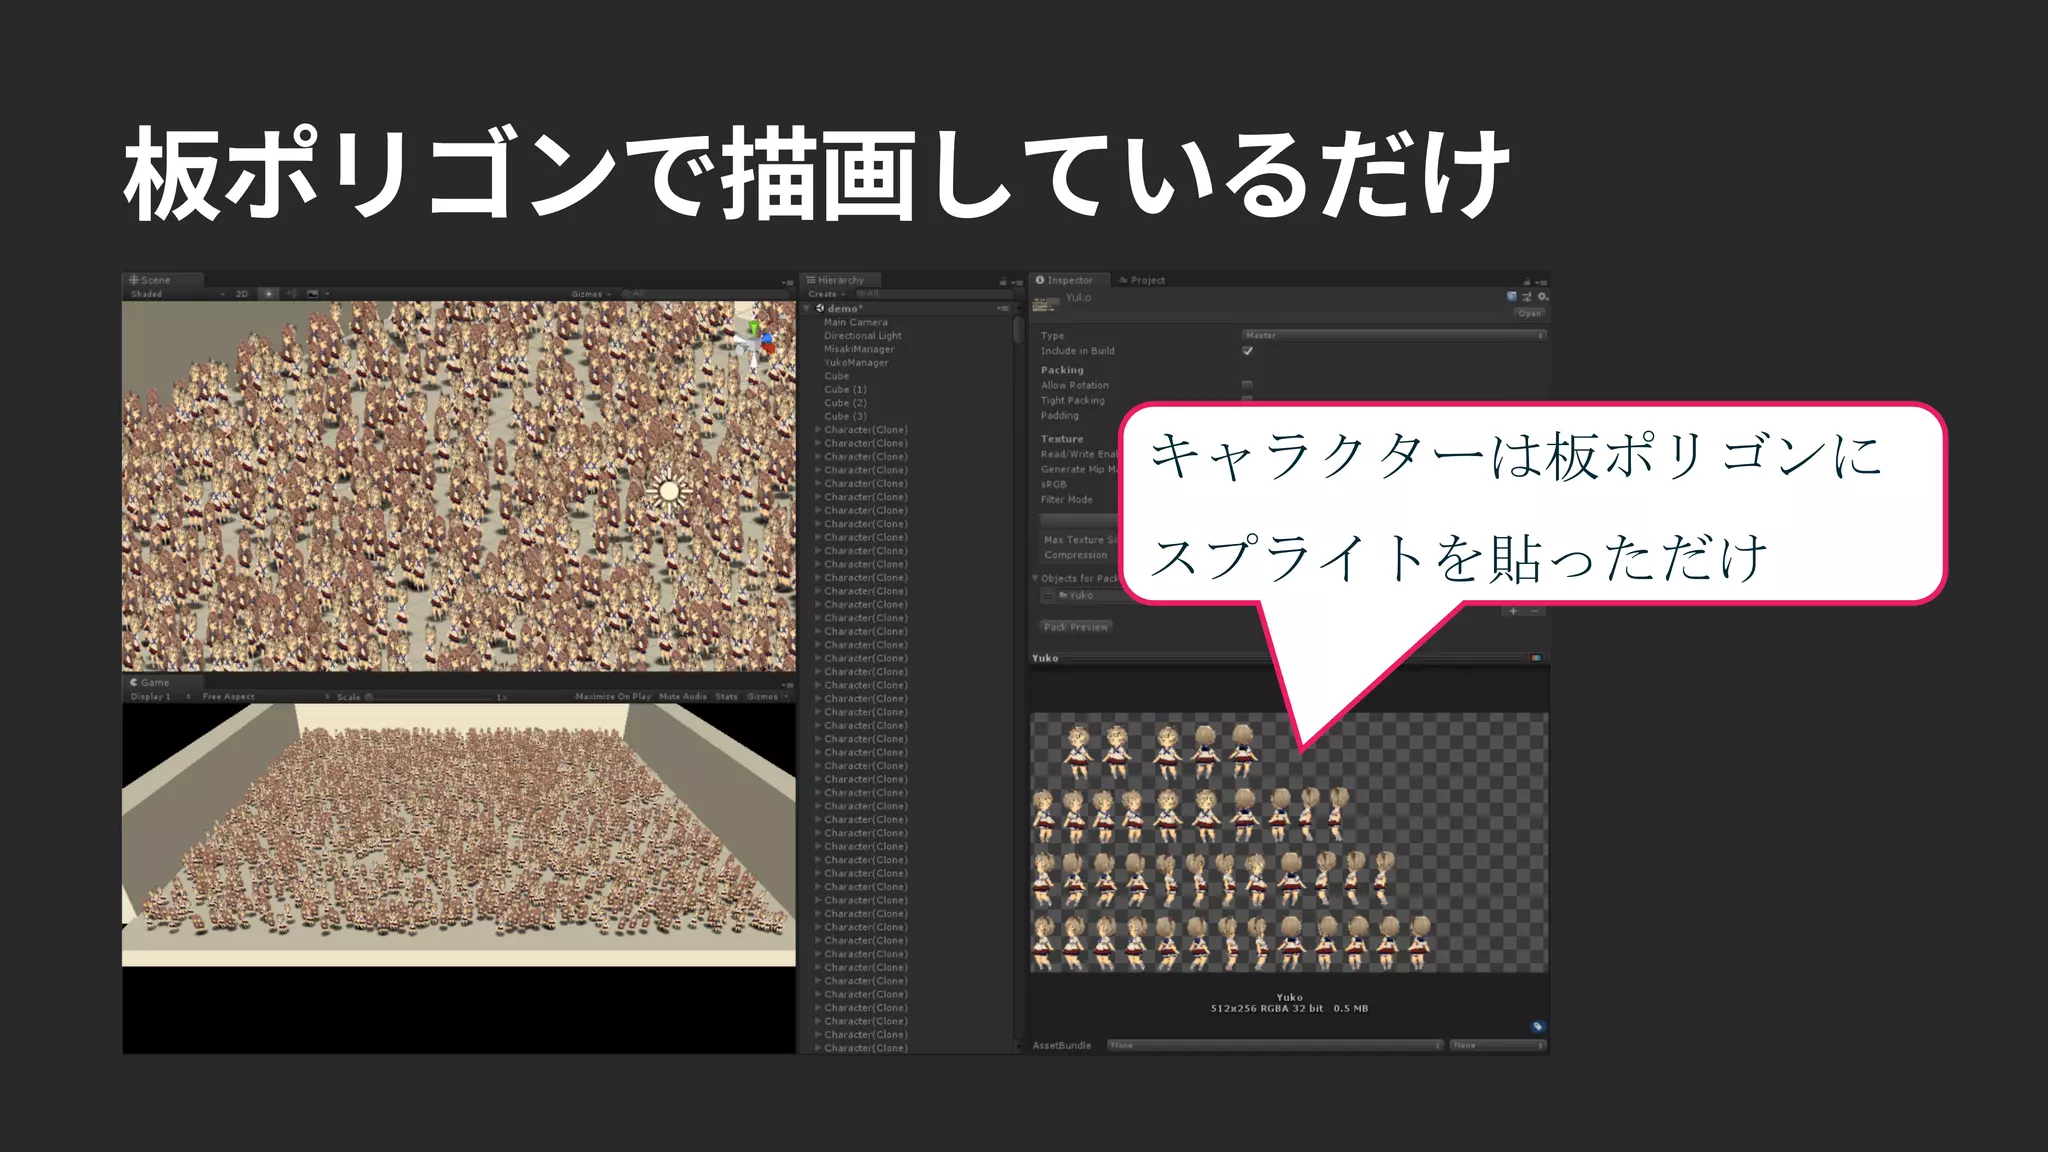Open Yuko asset help book icon
The height and width of the screenshot is (1152, 2048).
[x=1511, y=297]
